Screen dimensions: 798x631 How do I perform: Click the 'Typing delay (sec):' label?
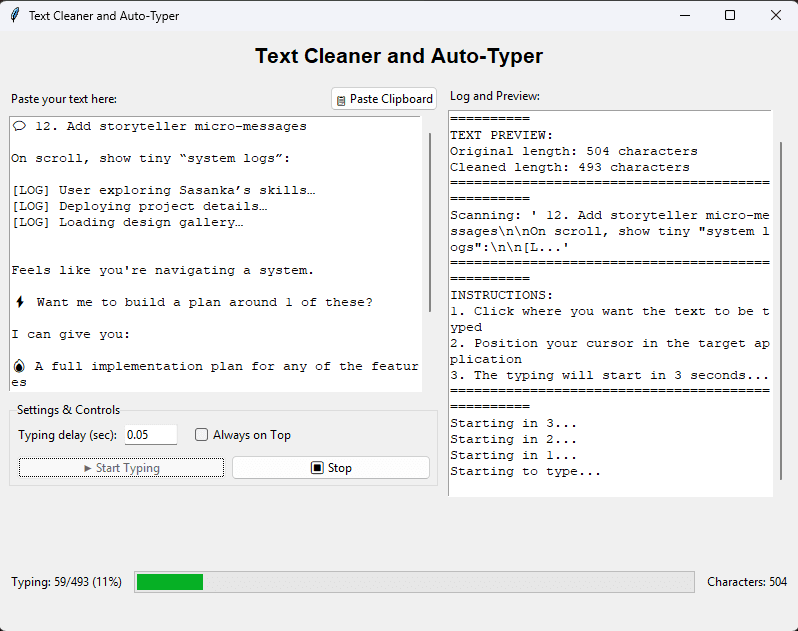click(x=68, y=435)
